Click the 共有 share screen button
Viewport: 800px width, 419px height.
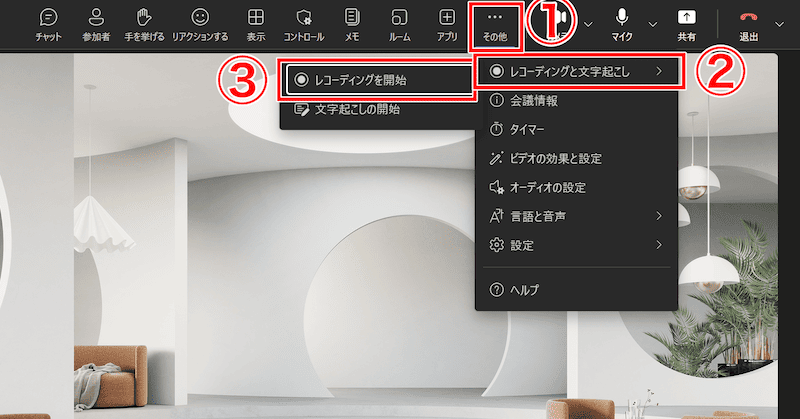coord(687,24)
